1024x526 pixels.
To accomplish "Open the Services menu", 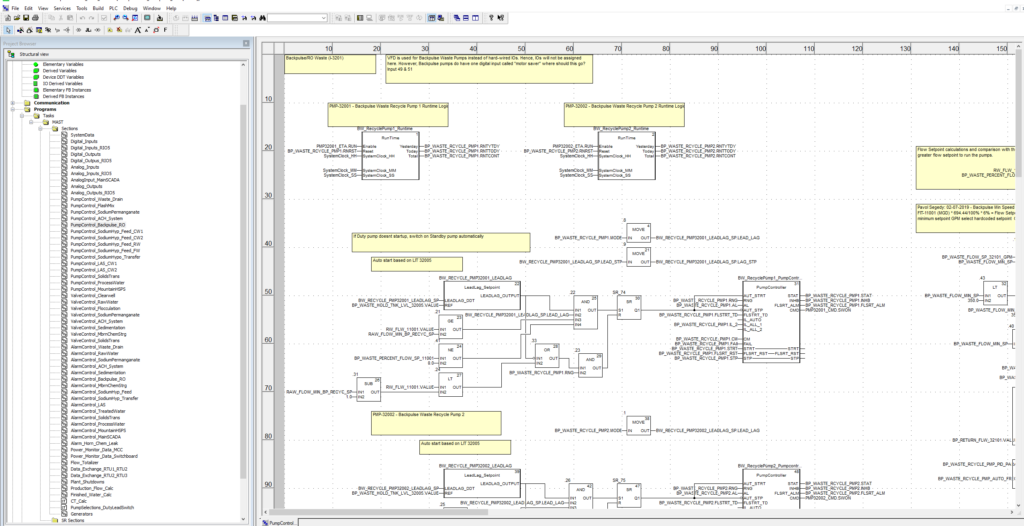I will tap(62, 8).
